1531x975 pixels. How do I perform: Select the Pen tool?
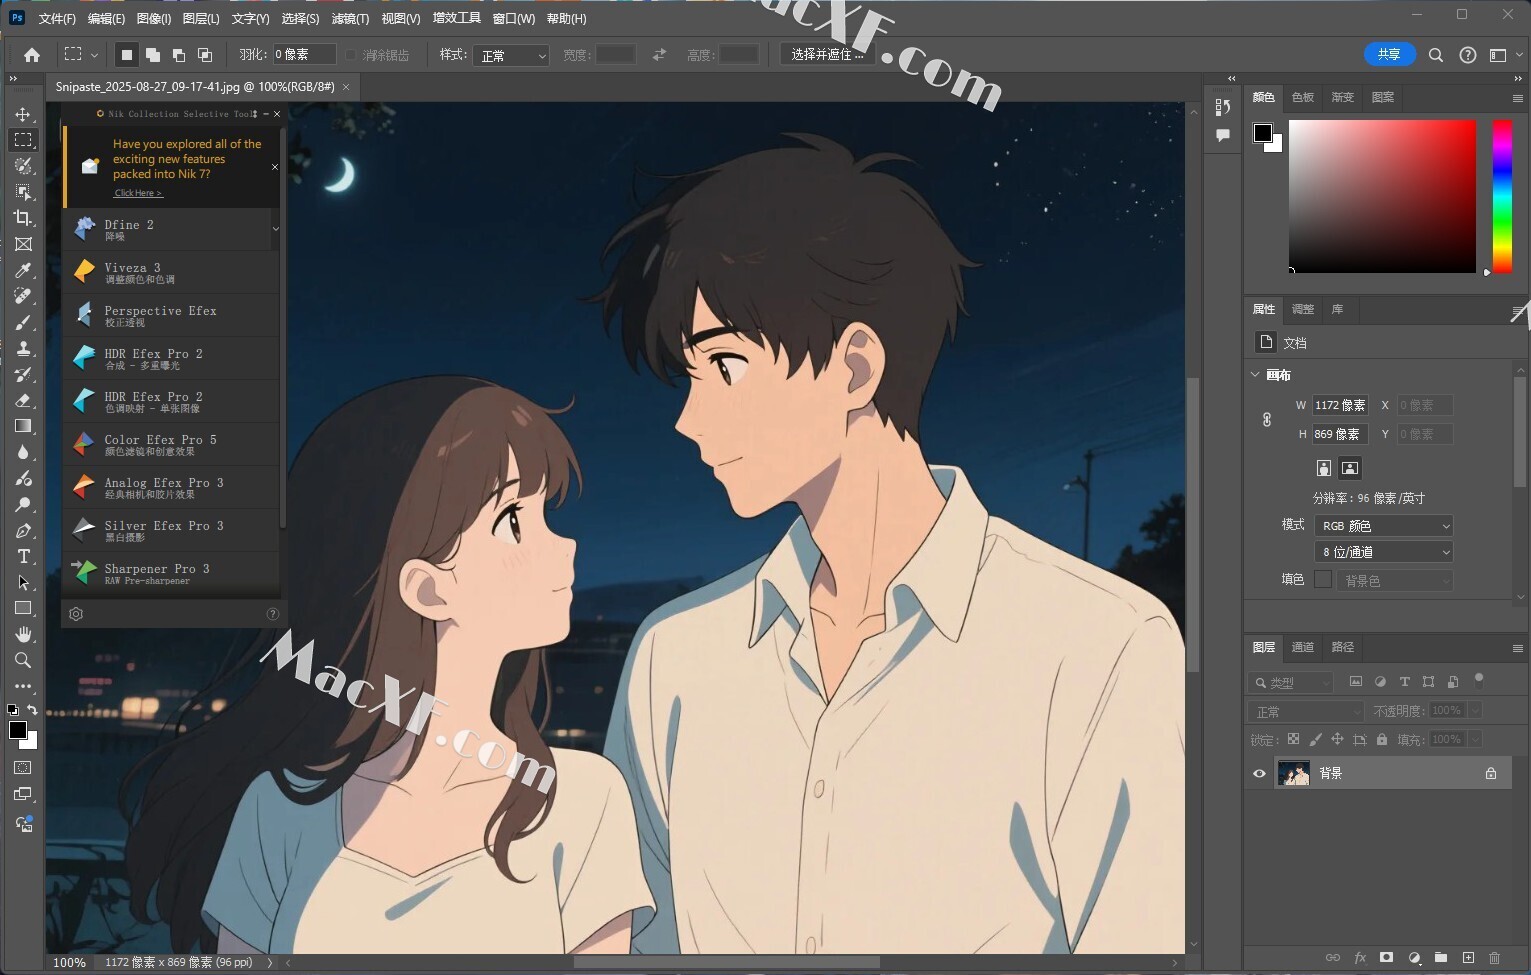coord(23,530)
